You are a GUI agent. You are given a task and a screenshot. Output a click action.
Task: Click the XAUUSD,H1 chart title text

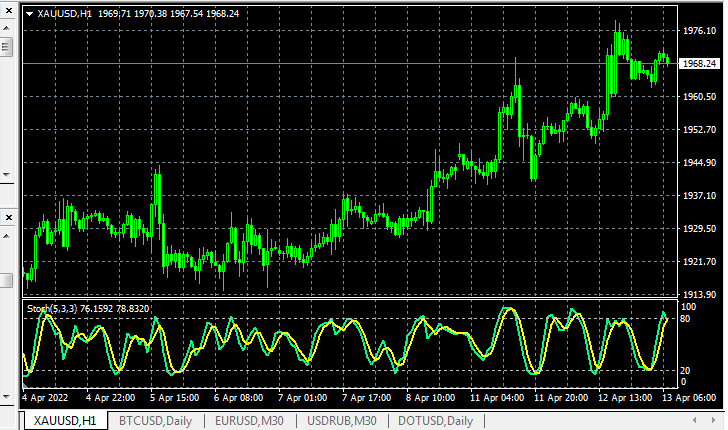65,14
